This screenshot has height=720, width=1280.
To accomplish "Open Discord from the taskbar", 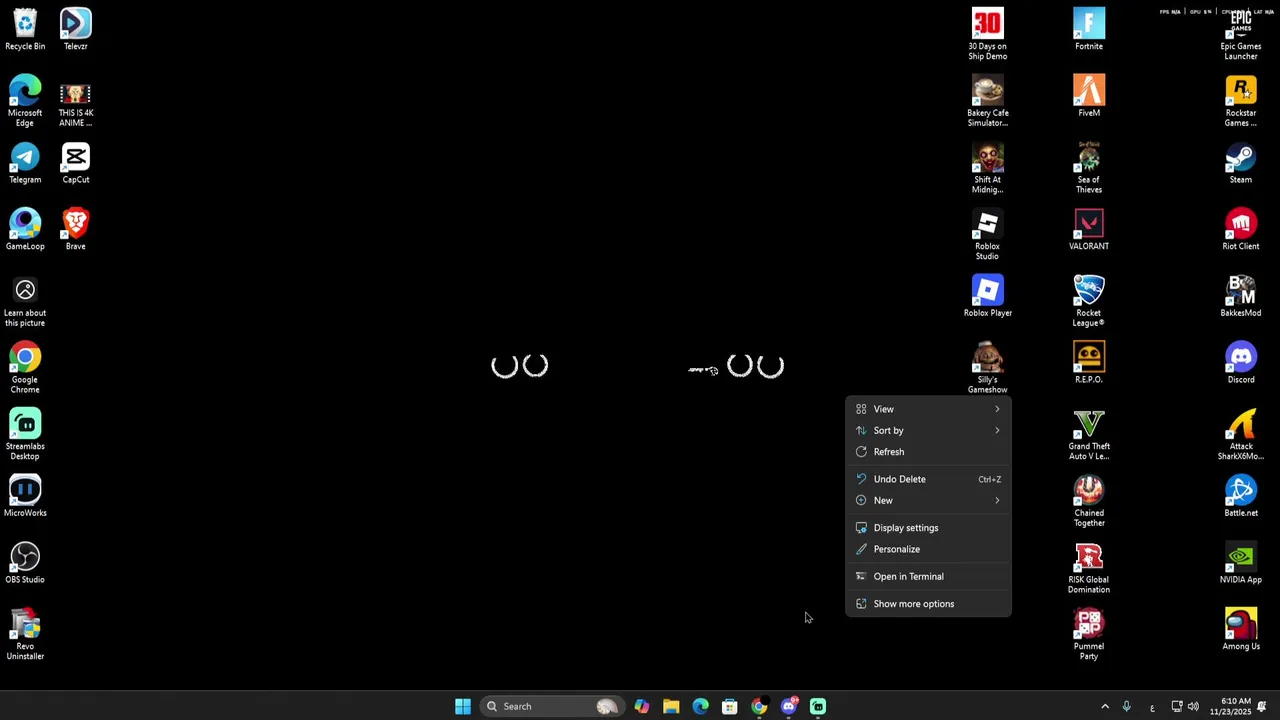I will 789,706.
